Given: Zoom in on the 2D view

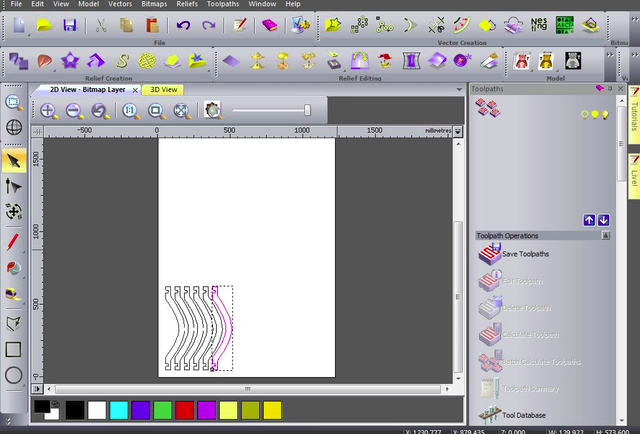Looking at the screenshot, I should 49,111.
